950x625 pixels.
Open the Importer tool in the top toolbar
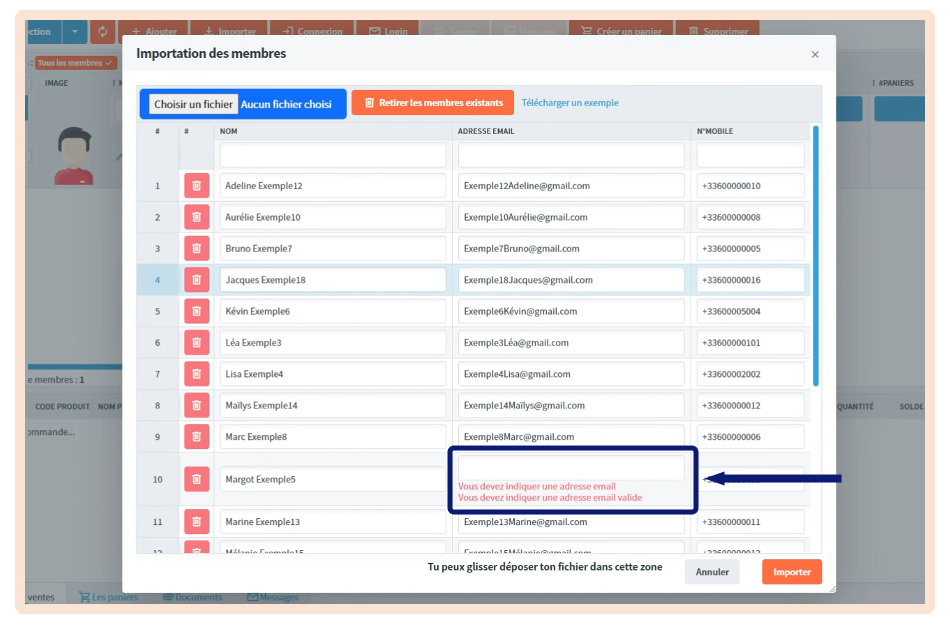pyautogui.click(x=229, y=31)
